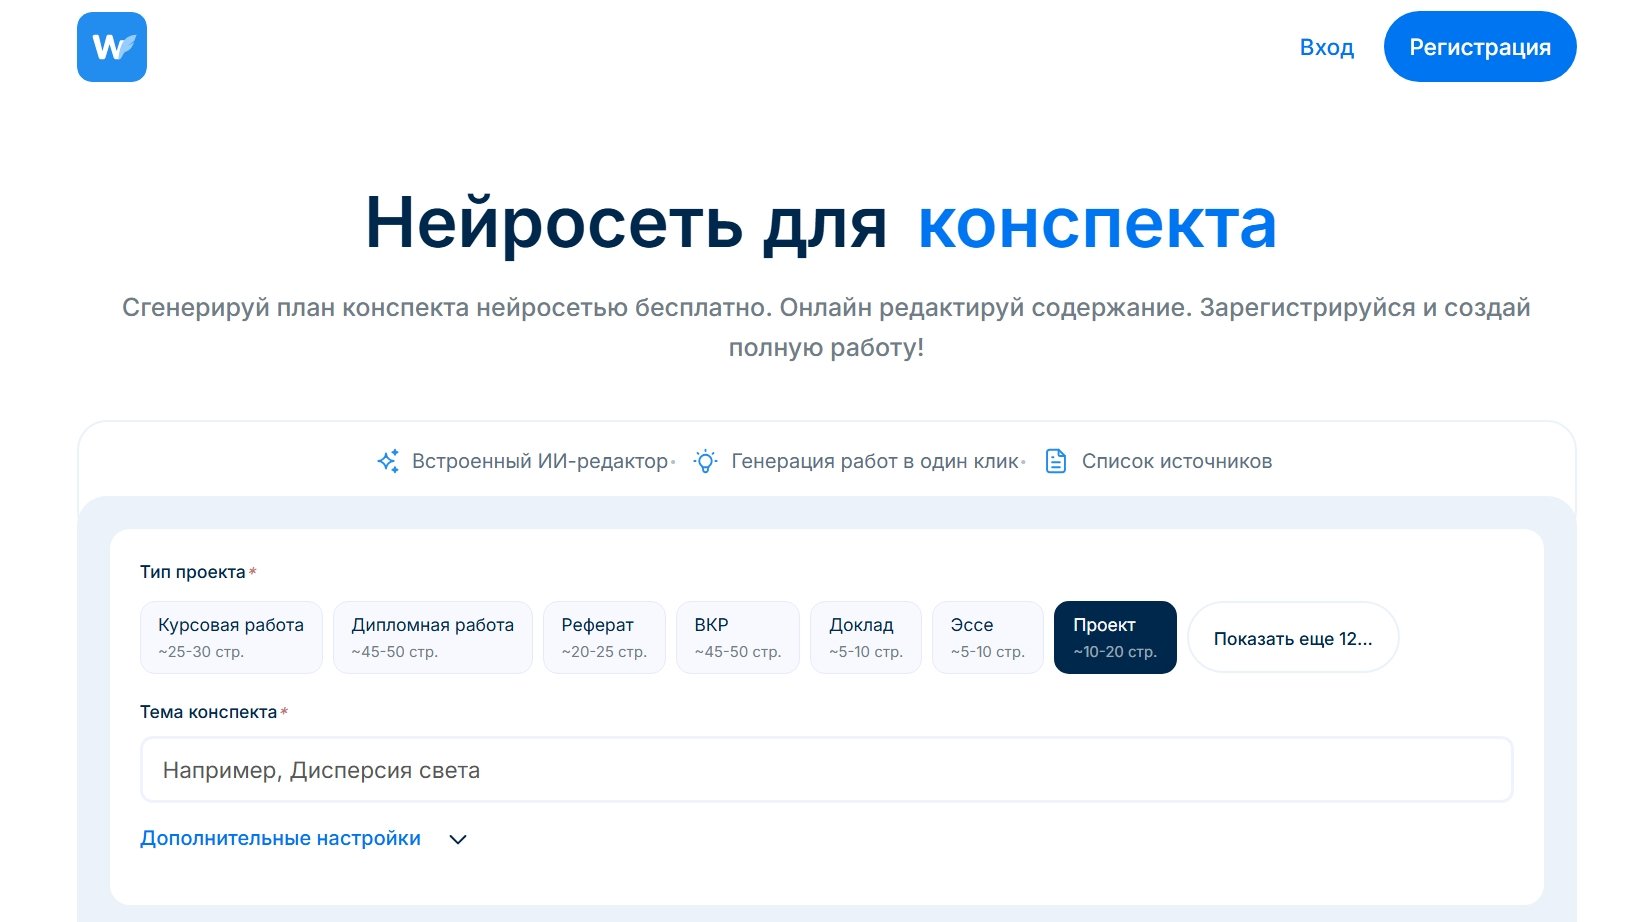Click the Нейросеть для конспекта heading
The height and width of the screenshot is (922, 1628).
click(x=821, y=222)
